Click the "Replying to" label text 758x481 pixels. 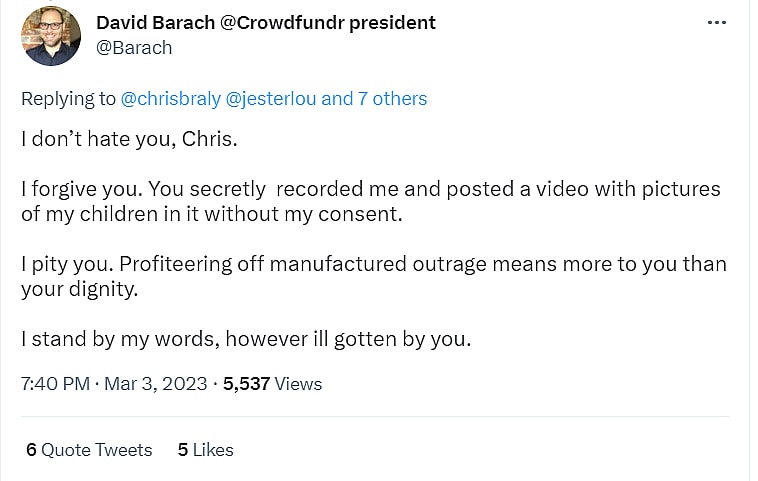point(68,98)
